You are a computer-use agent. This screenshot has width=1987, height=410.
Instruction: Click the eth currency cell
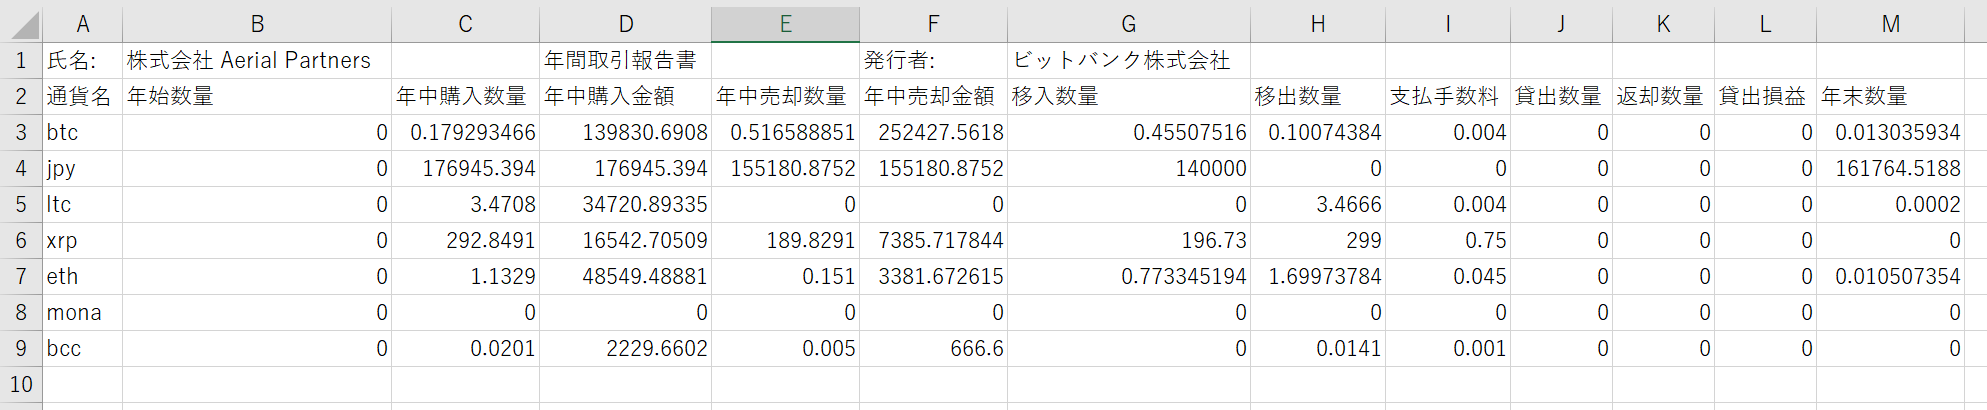[83, 277]
